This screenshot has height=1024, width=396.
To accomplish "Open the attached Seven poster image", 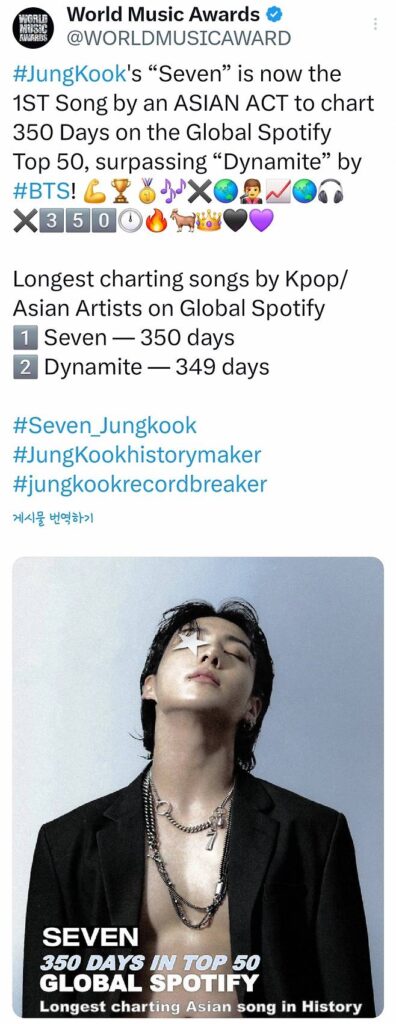I will coord(198,787).
